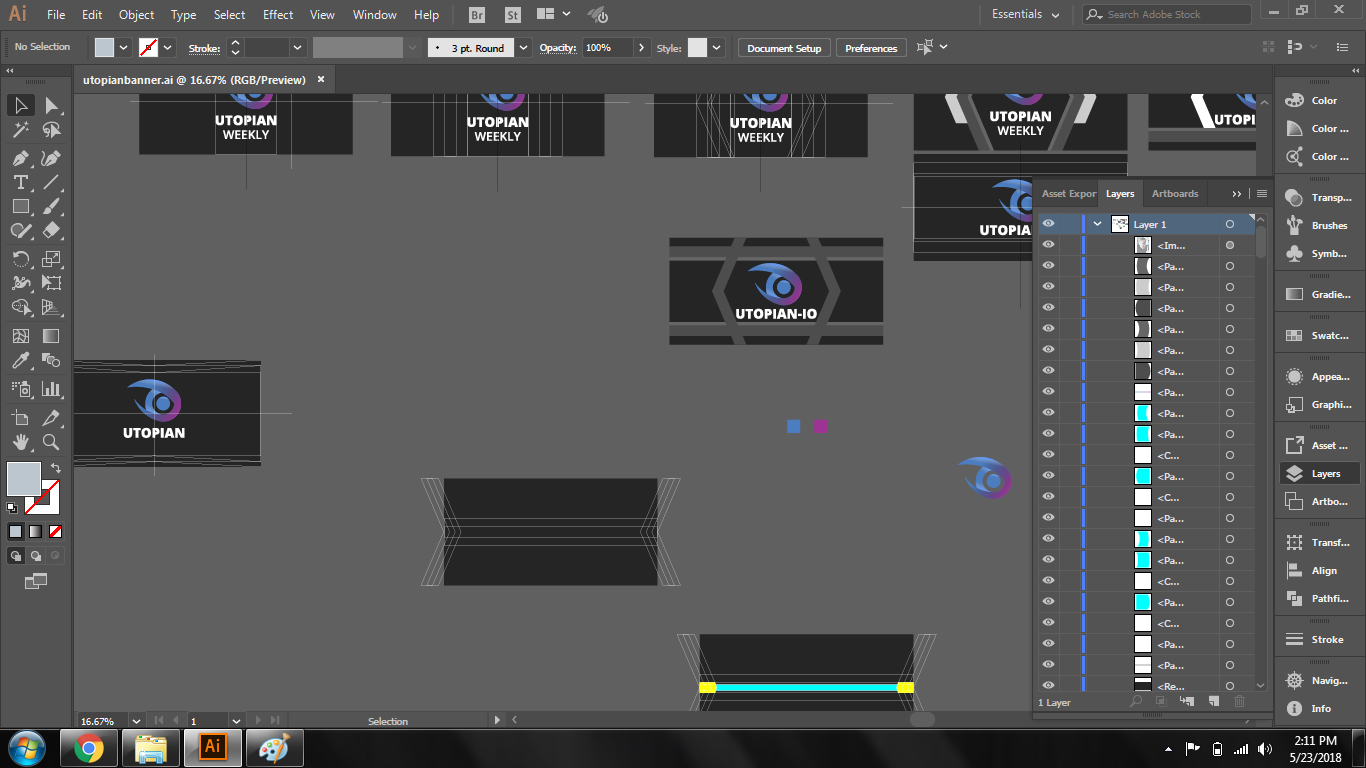Open the Effect menu
Viewport: 1366px width, 768px height.
click(278, 15)
